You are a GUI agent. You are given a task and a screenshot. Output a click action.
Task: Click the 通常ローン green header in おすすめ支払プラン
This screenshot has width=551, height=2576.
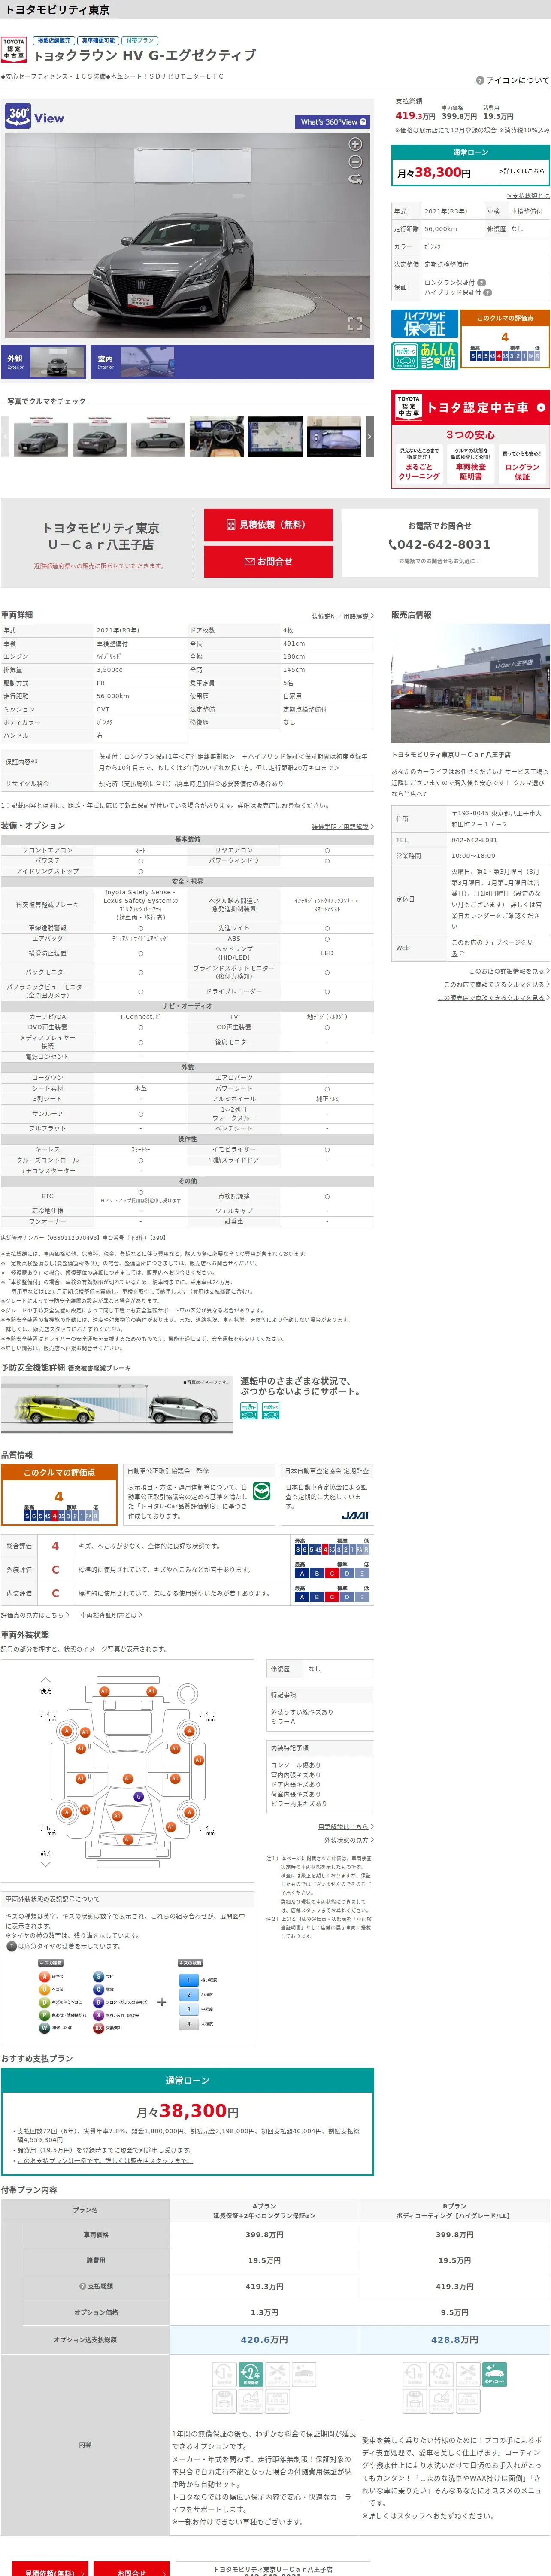(187, 2080)
